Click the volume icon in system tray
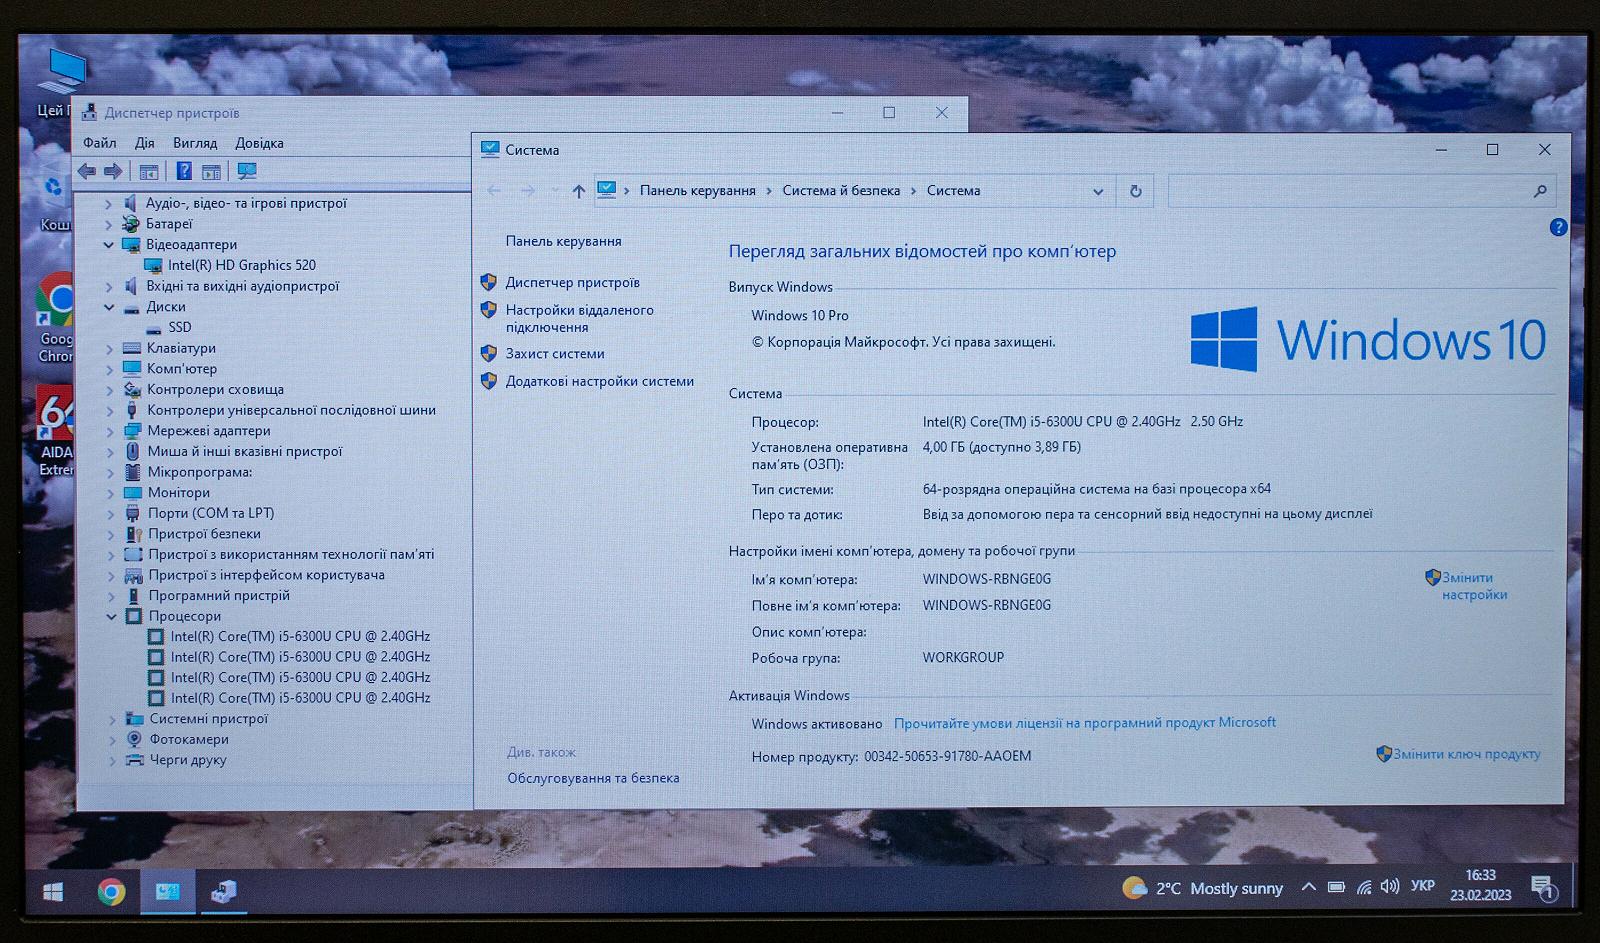Viewport: 1600px width, 943px height. (1389, 886)
